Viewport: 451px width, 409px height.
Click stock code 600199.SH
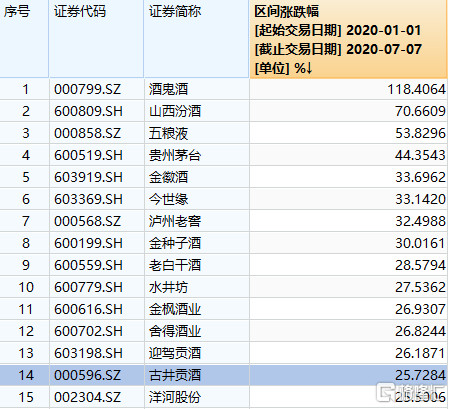[88, 243]
